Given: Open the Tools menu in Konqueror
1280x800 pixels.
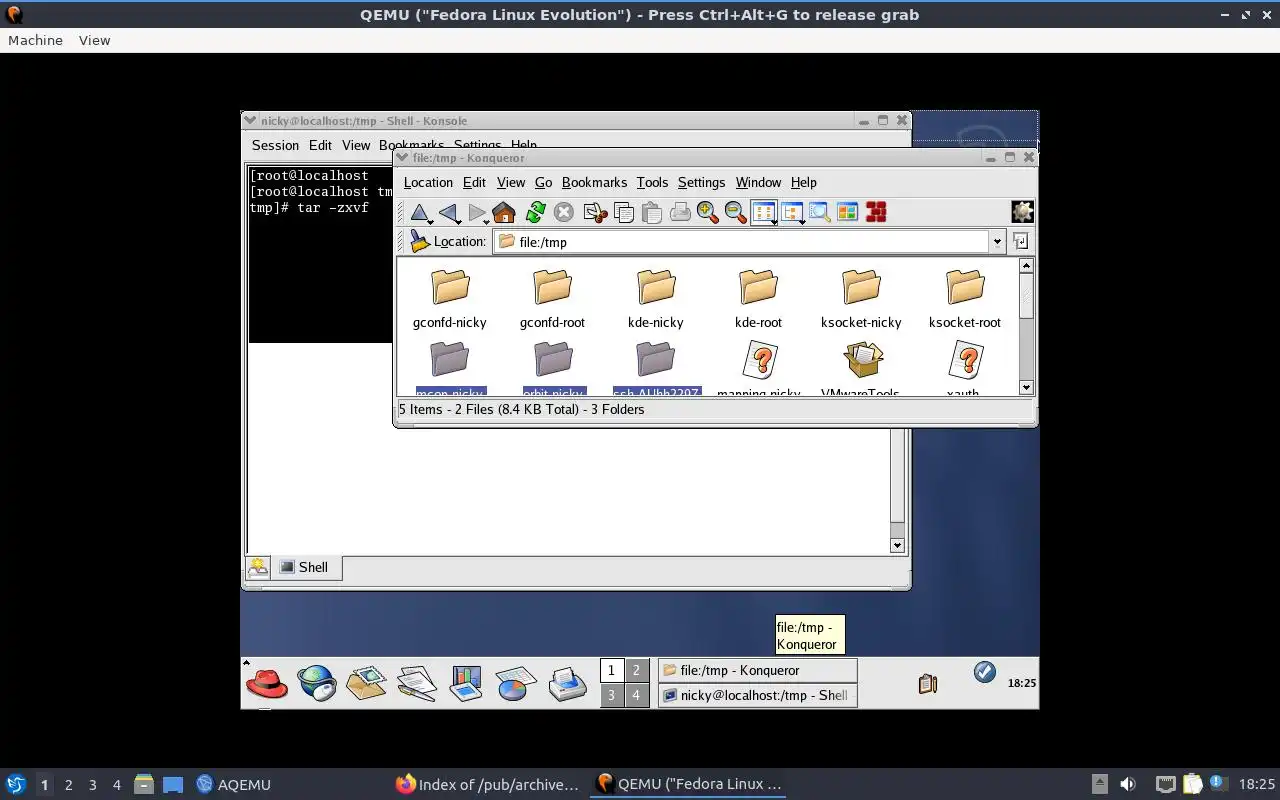Looking at the screenshot, I should [652, 182].
